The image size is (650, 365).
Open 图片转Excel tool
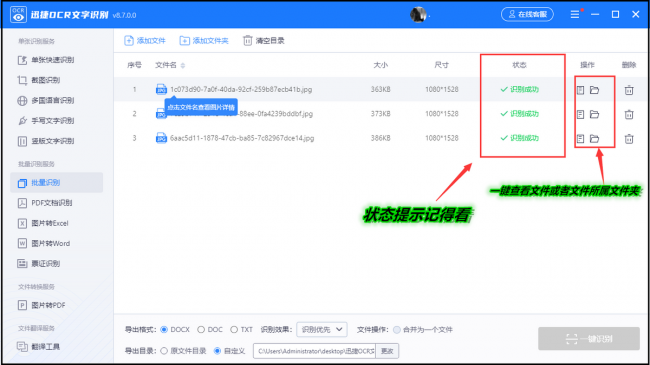(43, 223)
